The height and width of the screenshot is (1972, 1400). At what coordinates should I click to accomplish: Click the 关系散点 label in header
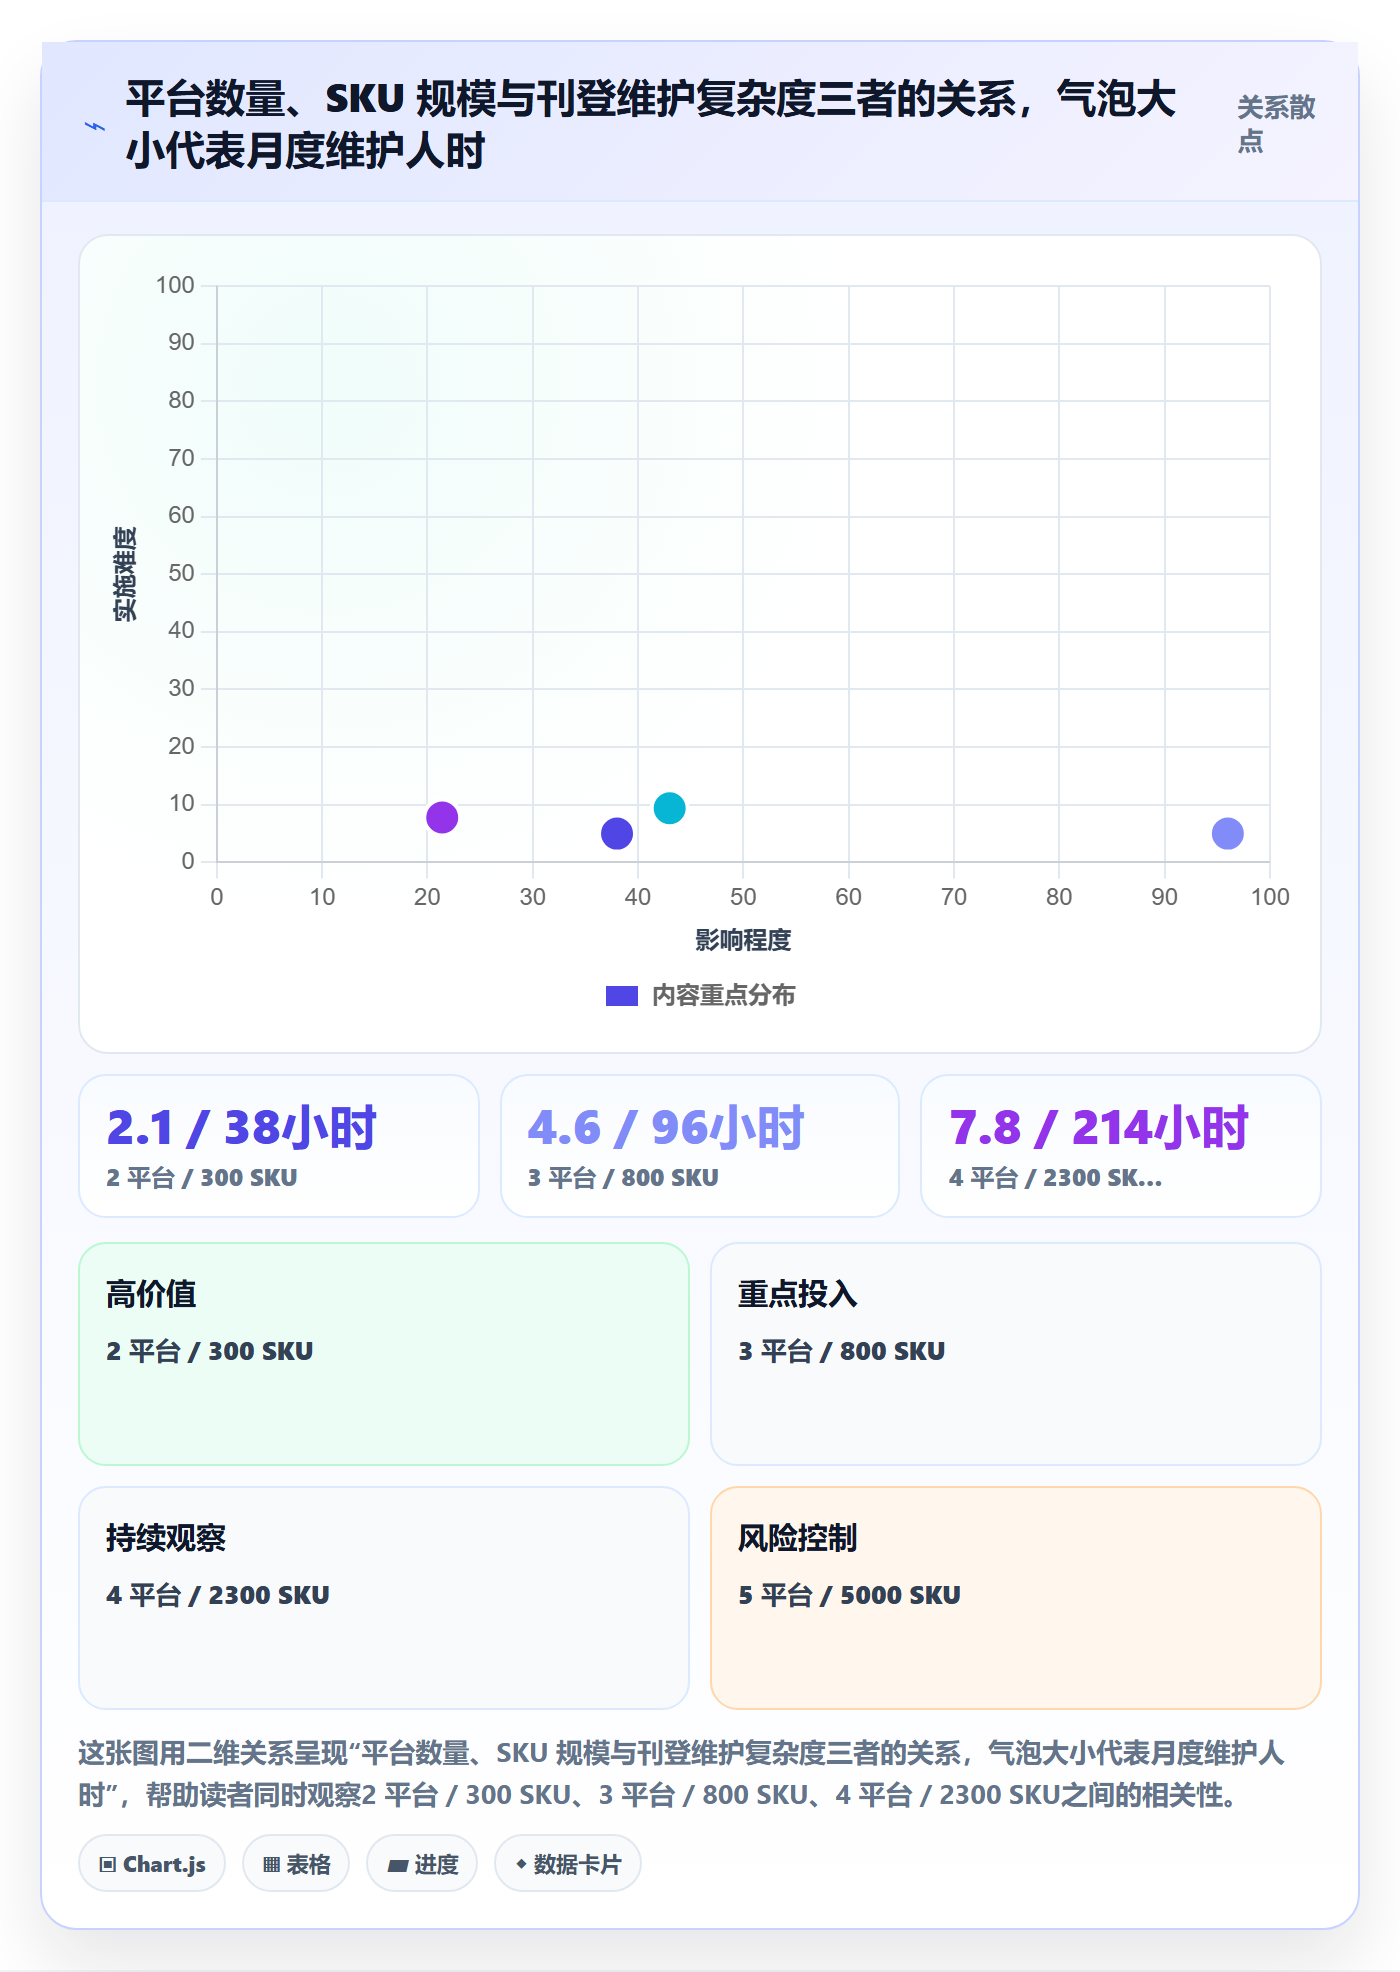[1276, 124]
